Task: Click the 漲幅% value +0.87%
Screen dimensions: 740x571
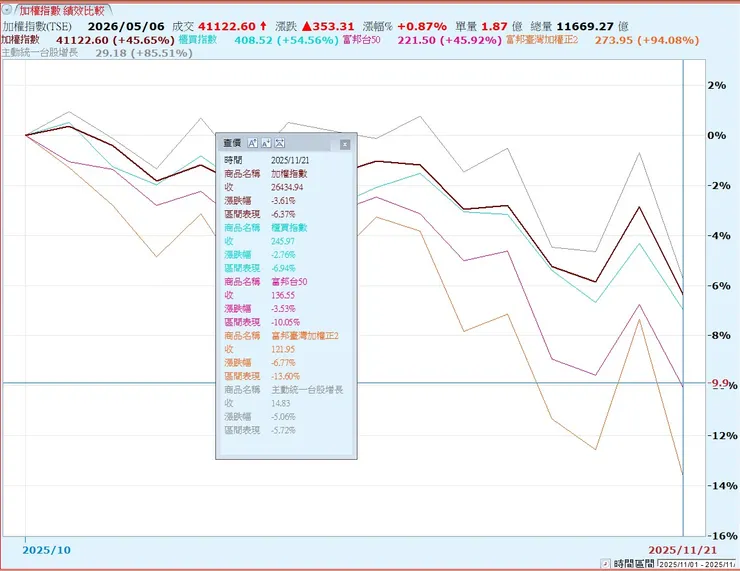Action: click(422, 26)
